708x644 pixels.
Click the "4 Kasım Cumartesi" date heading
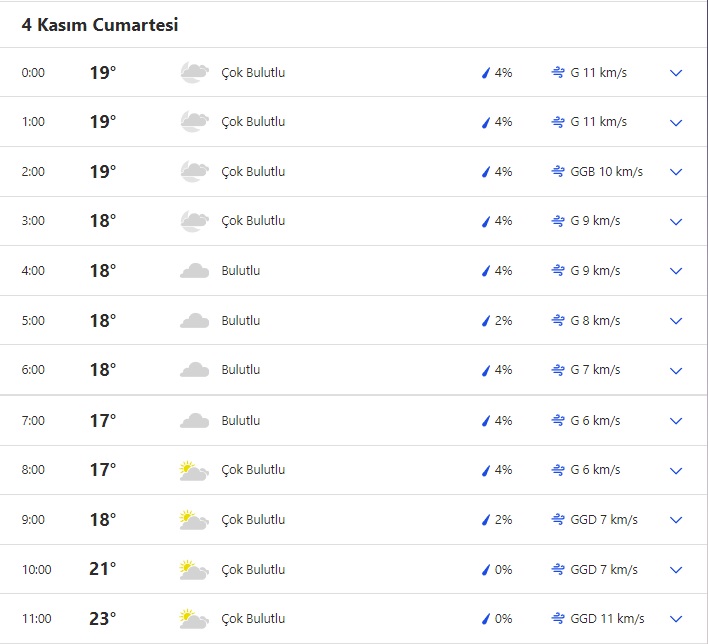(x=100, y=24)
